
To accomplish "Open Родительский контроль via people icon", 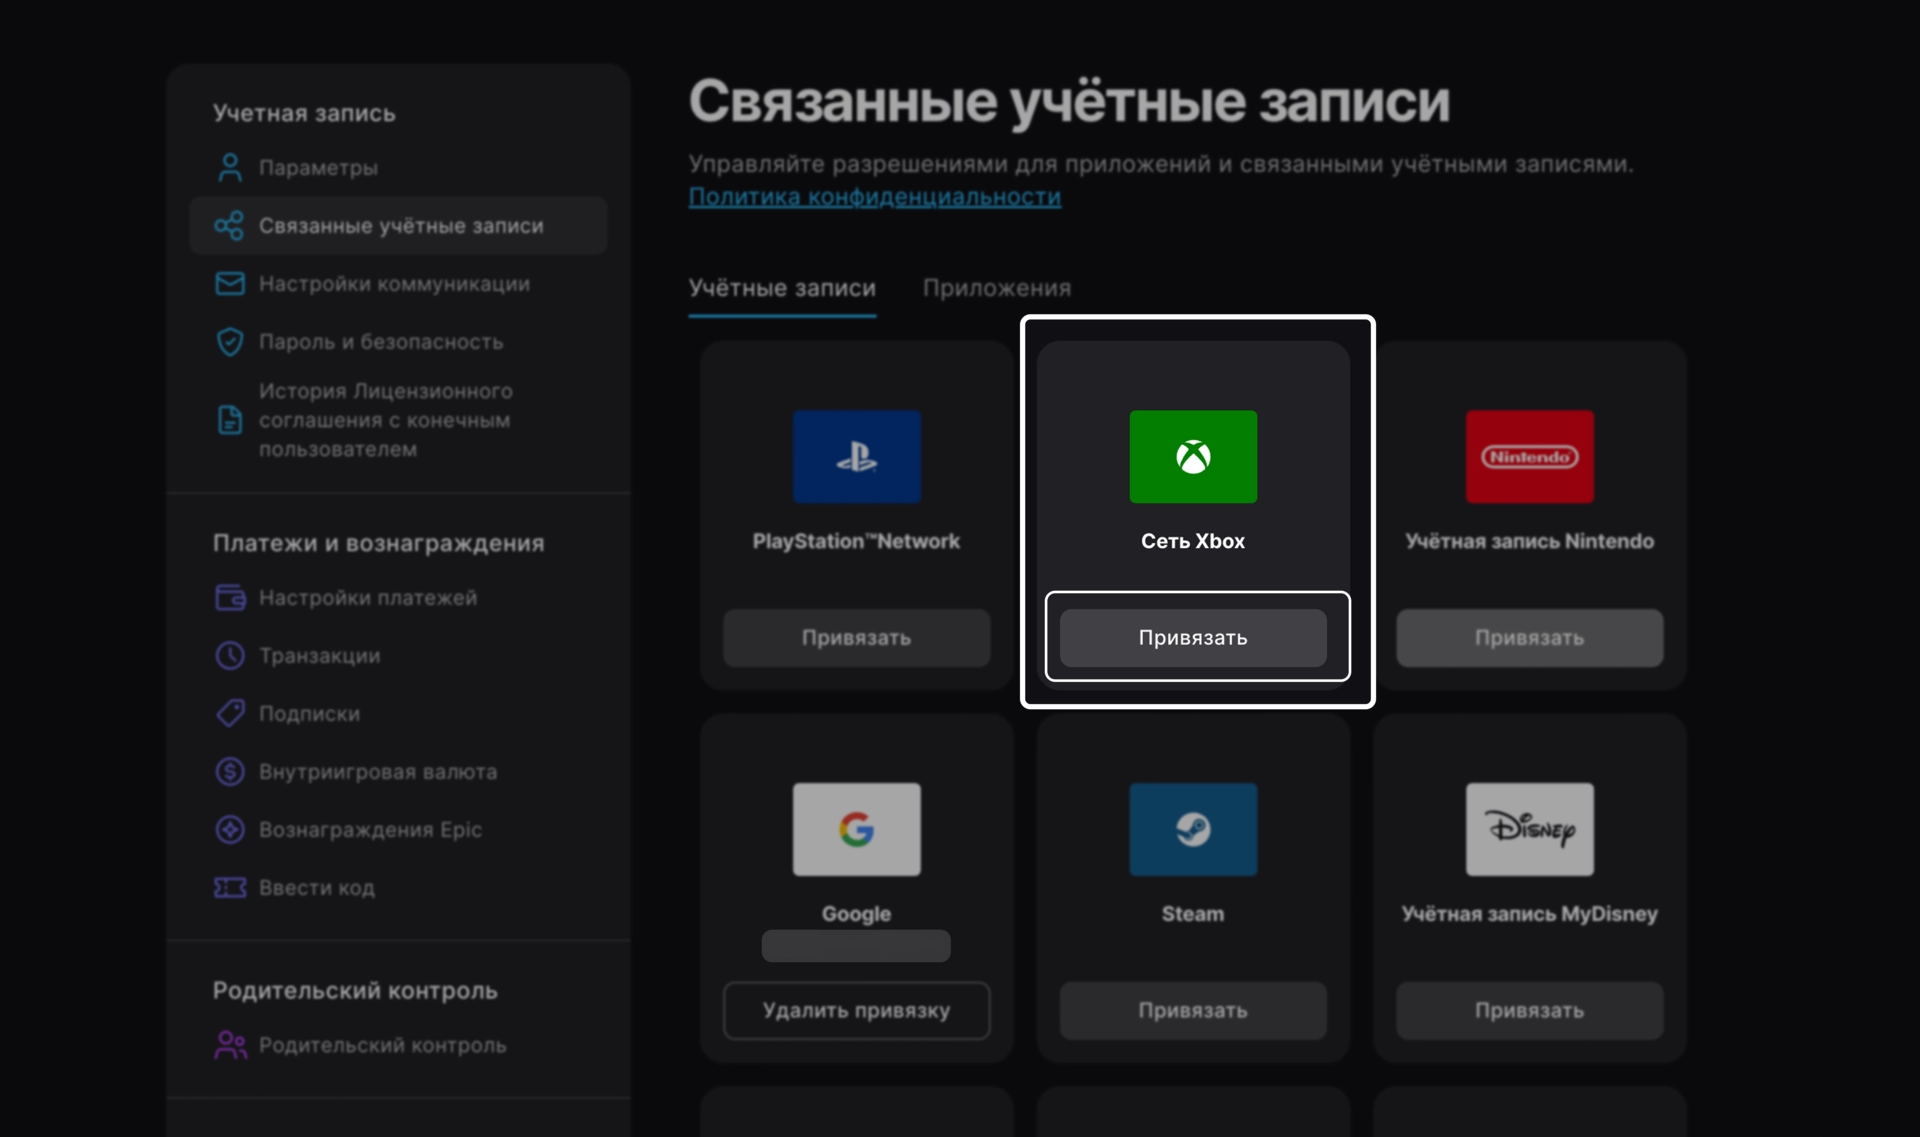I will (231, 1045).
